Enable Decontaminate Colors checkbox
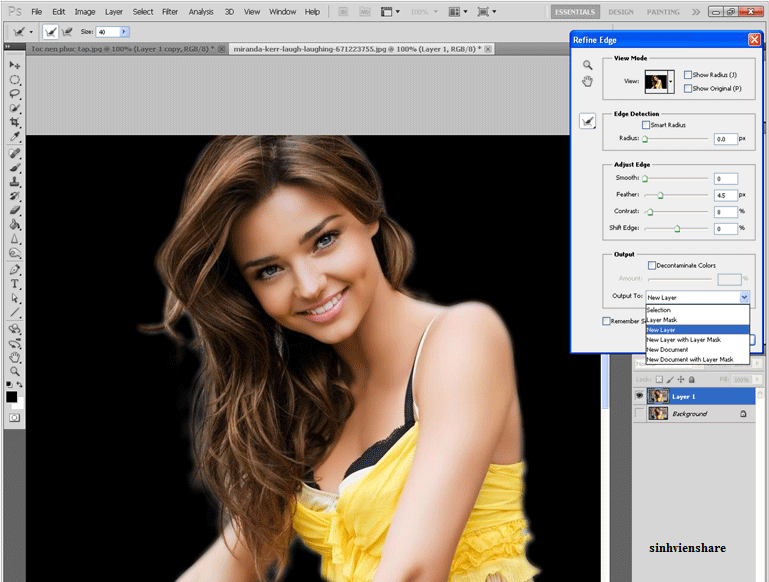This screenshot has height=582, width=769. 653,265
